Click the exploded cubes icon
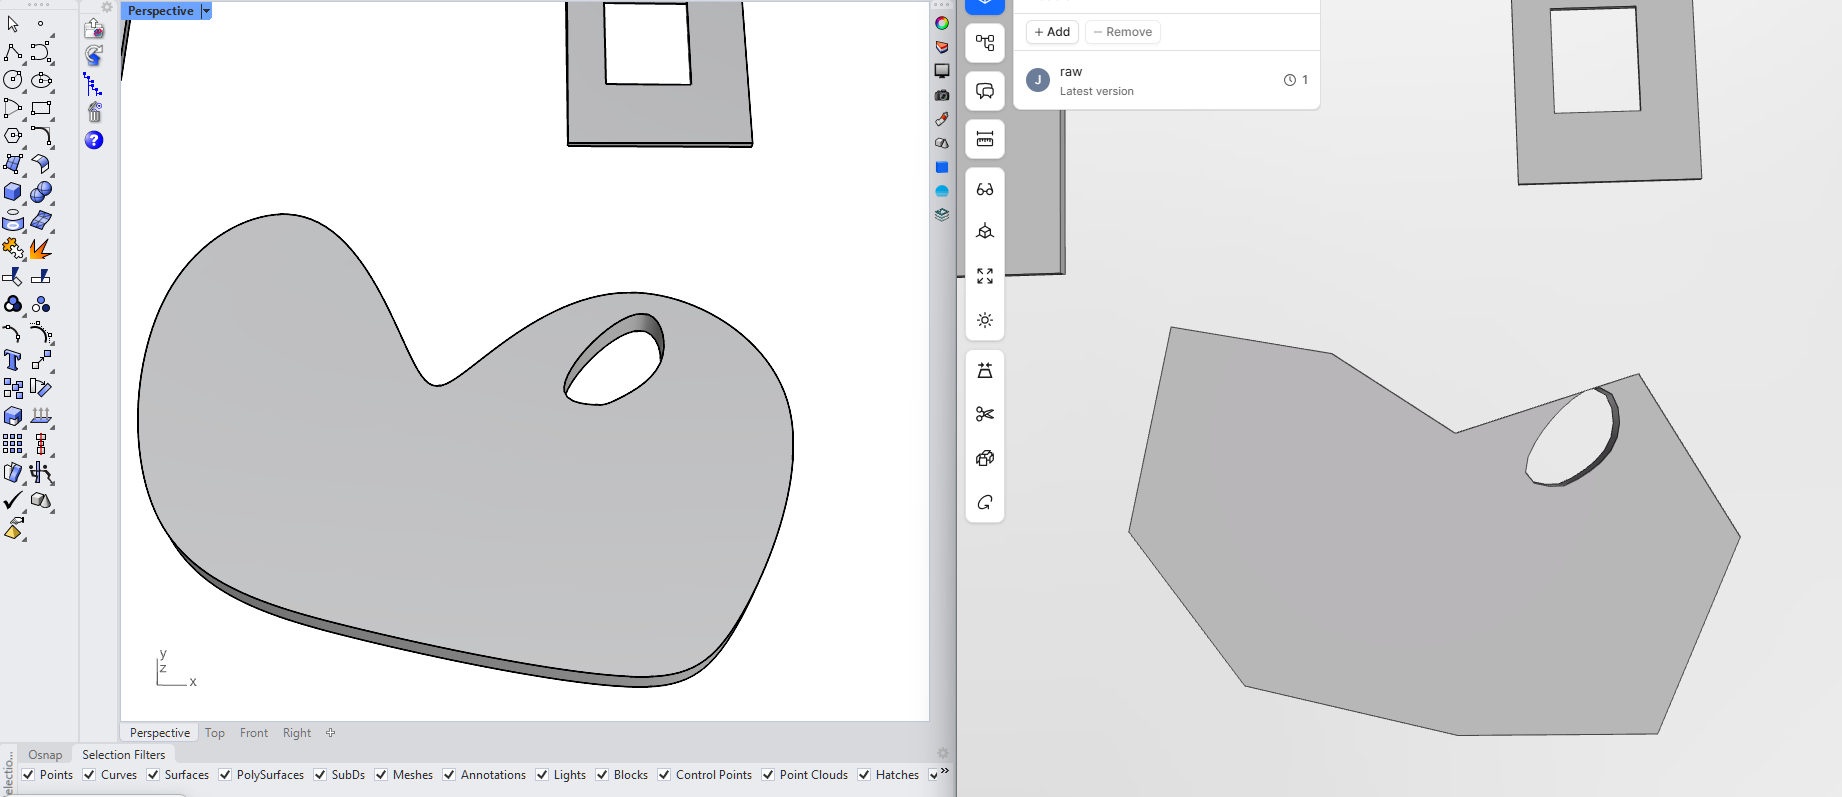1842x797 pixels. [985, 458]
